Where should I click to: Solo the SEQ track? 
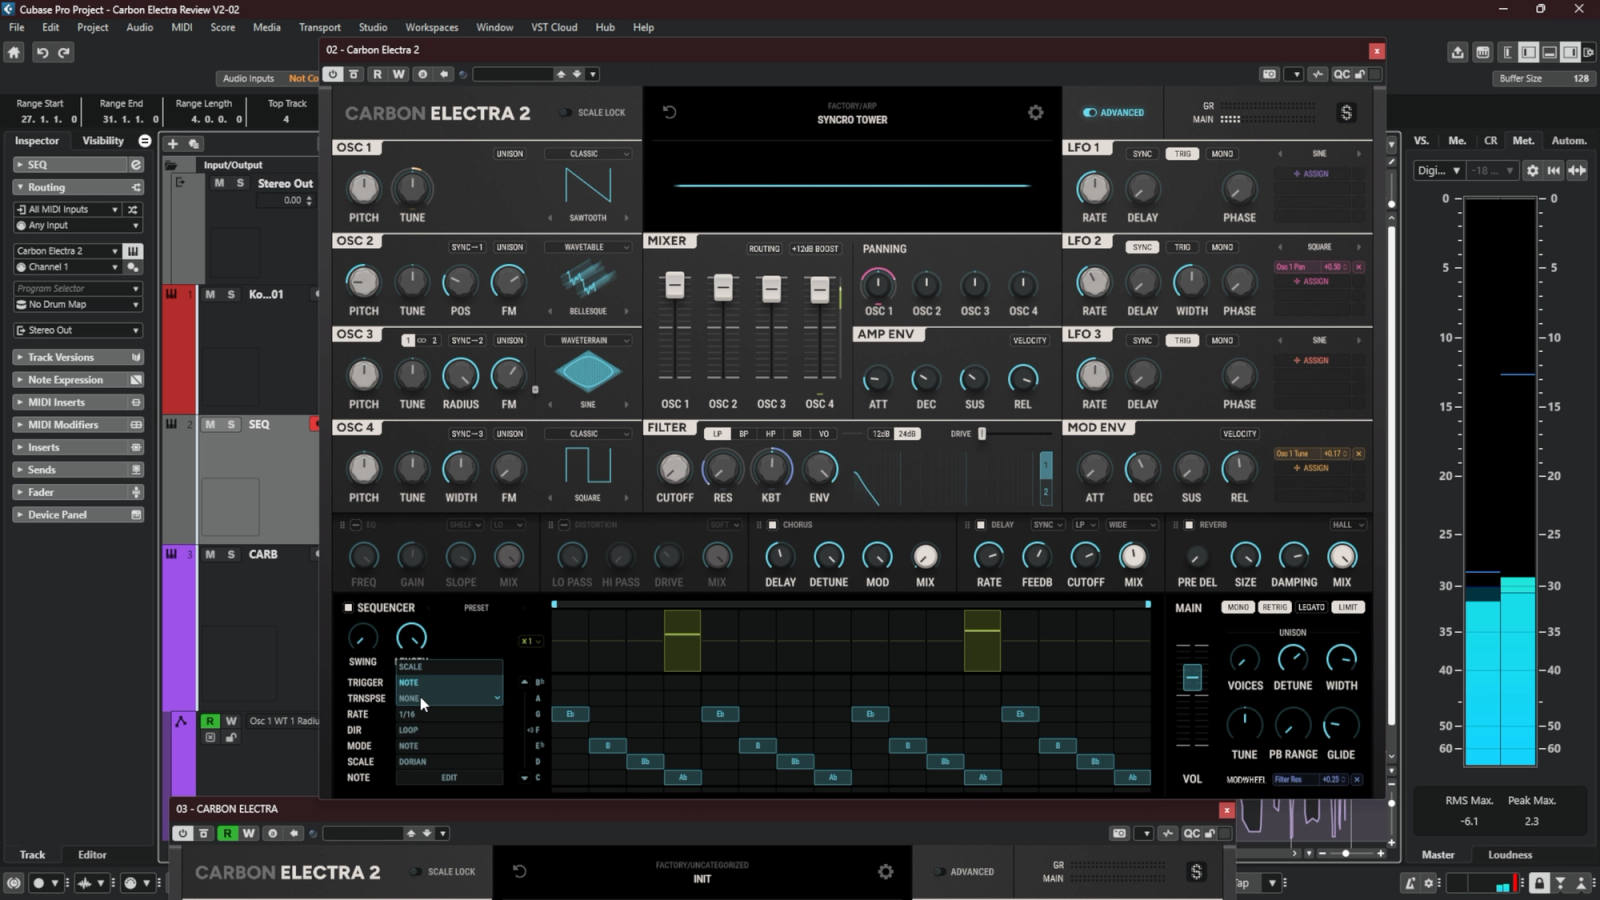click(231, 424)
